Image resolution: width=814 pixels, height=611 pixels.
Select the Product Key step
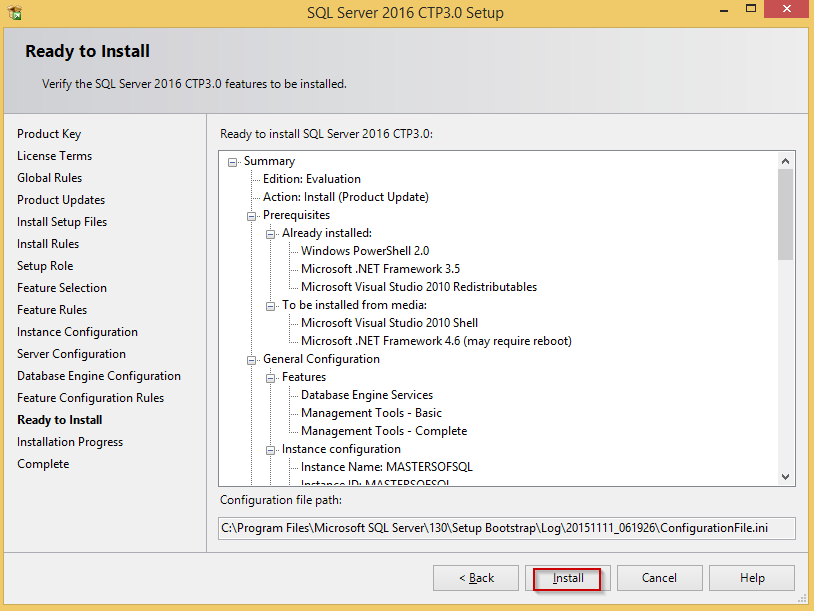point(49,134)
